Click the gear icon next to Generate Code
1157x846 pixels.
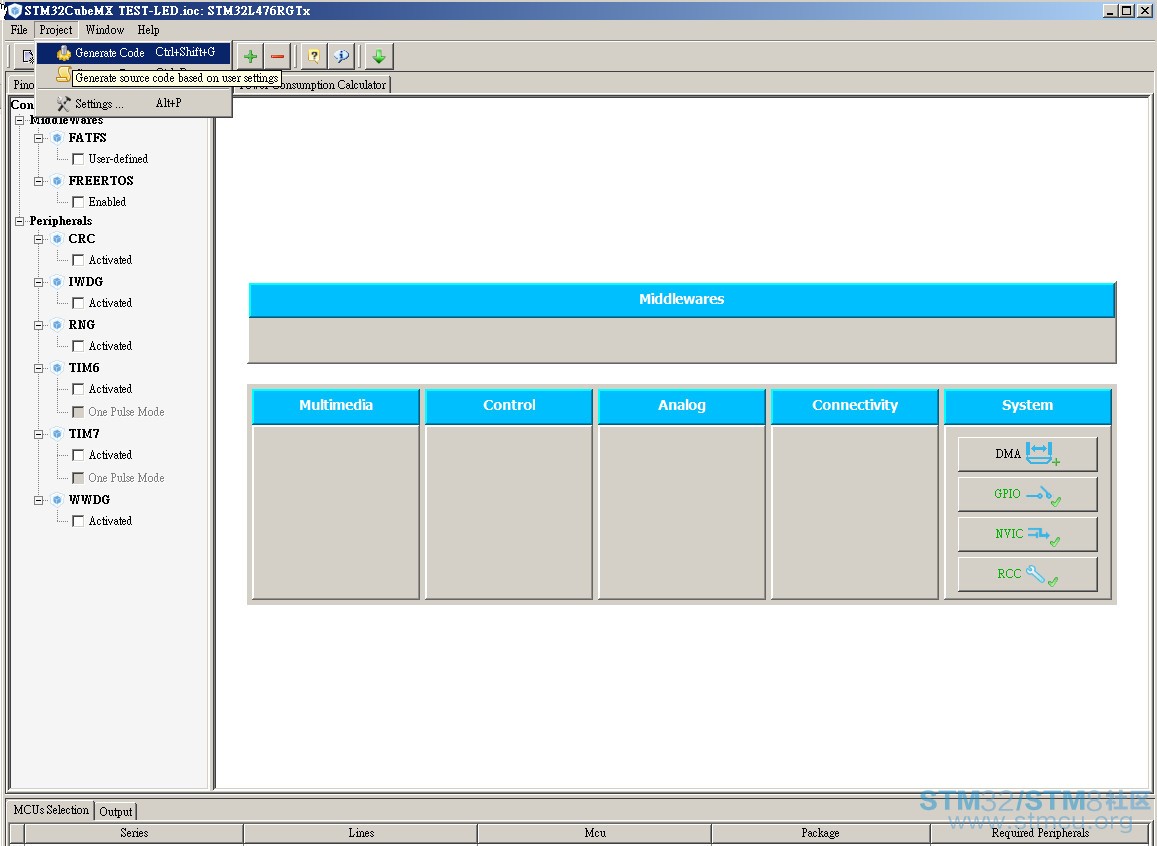[x=63, y=52]
